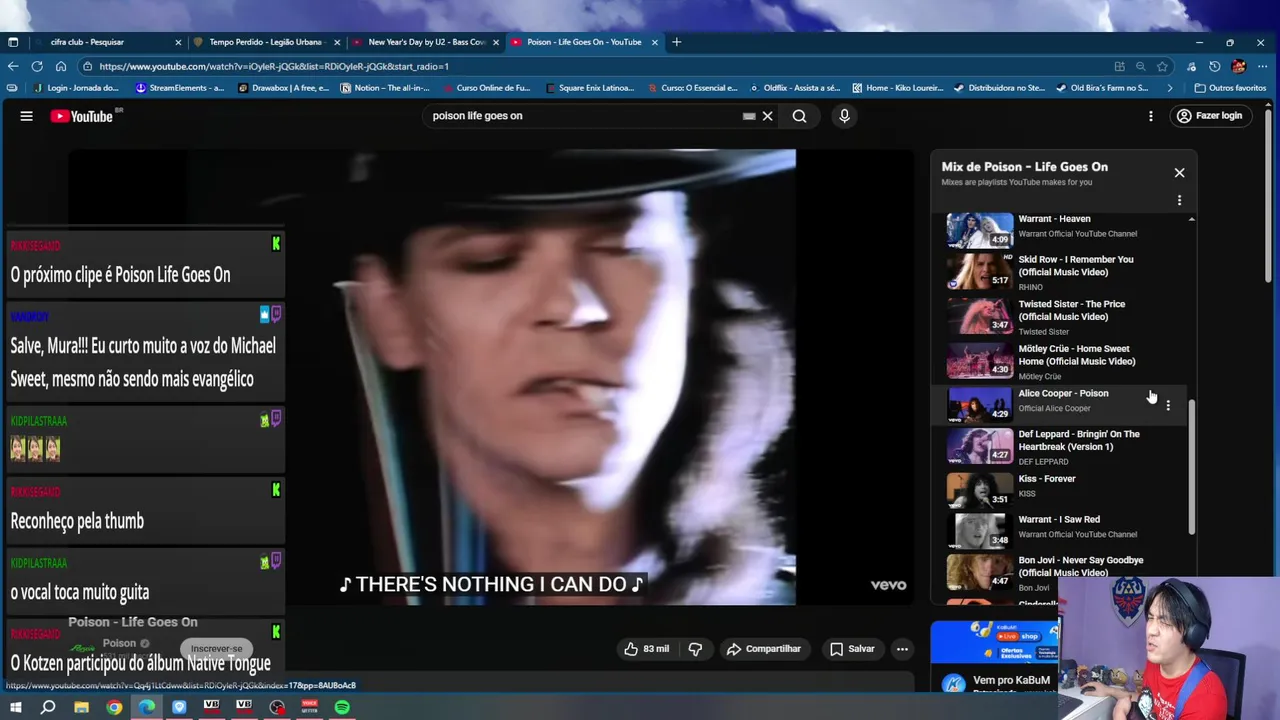This screenshot has width=1280, height=720.
Task: Switch to New Year's Day by U2 tab
Action: pyautogui.click(x=426, y=42)
